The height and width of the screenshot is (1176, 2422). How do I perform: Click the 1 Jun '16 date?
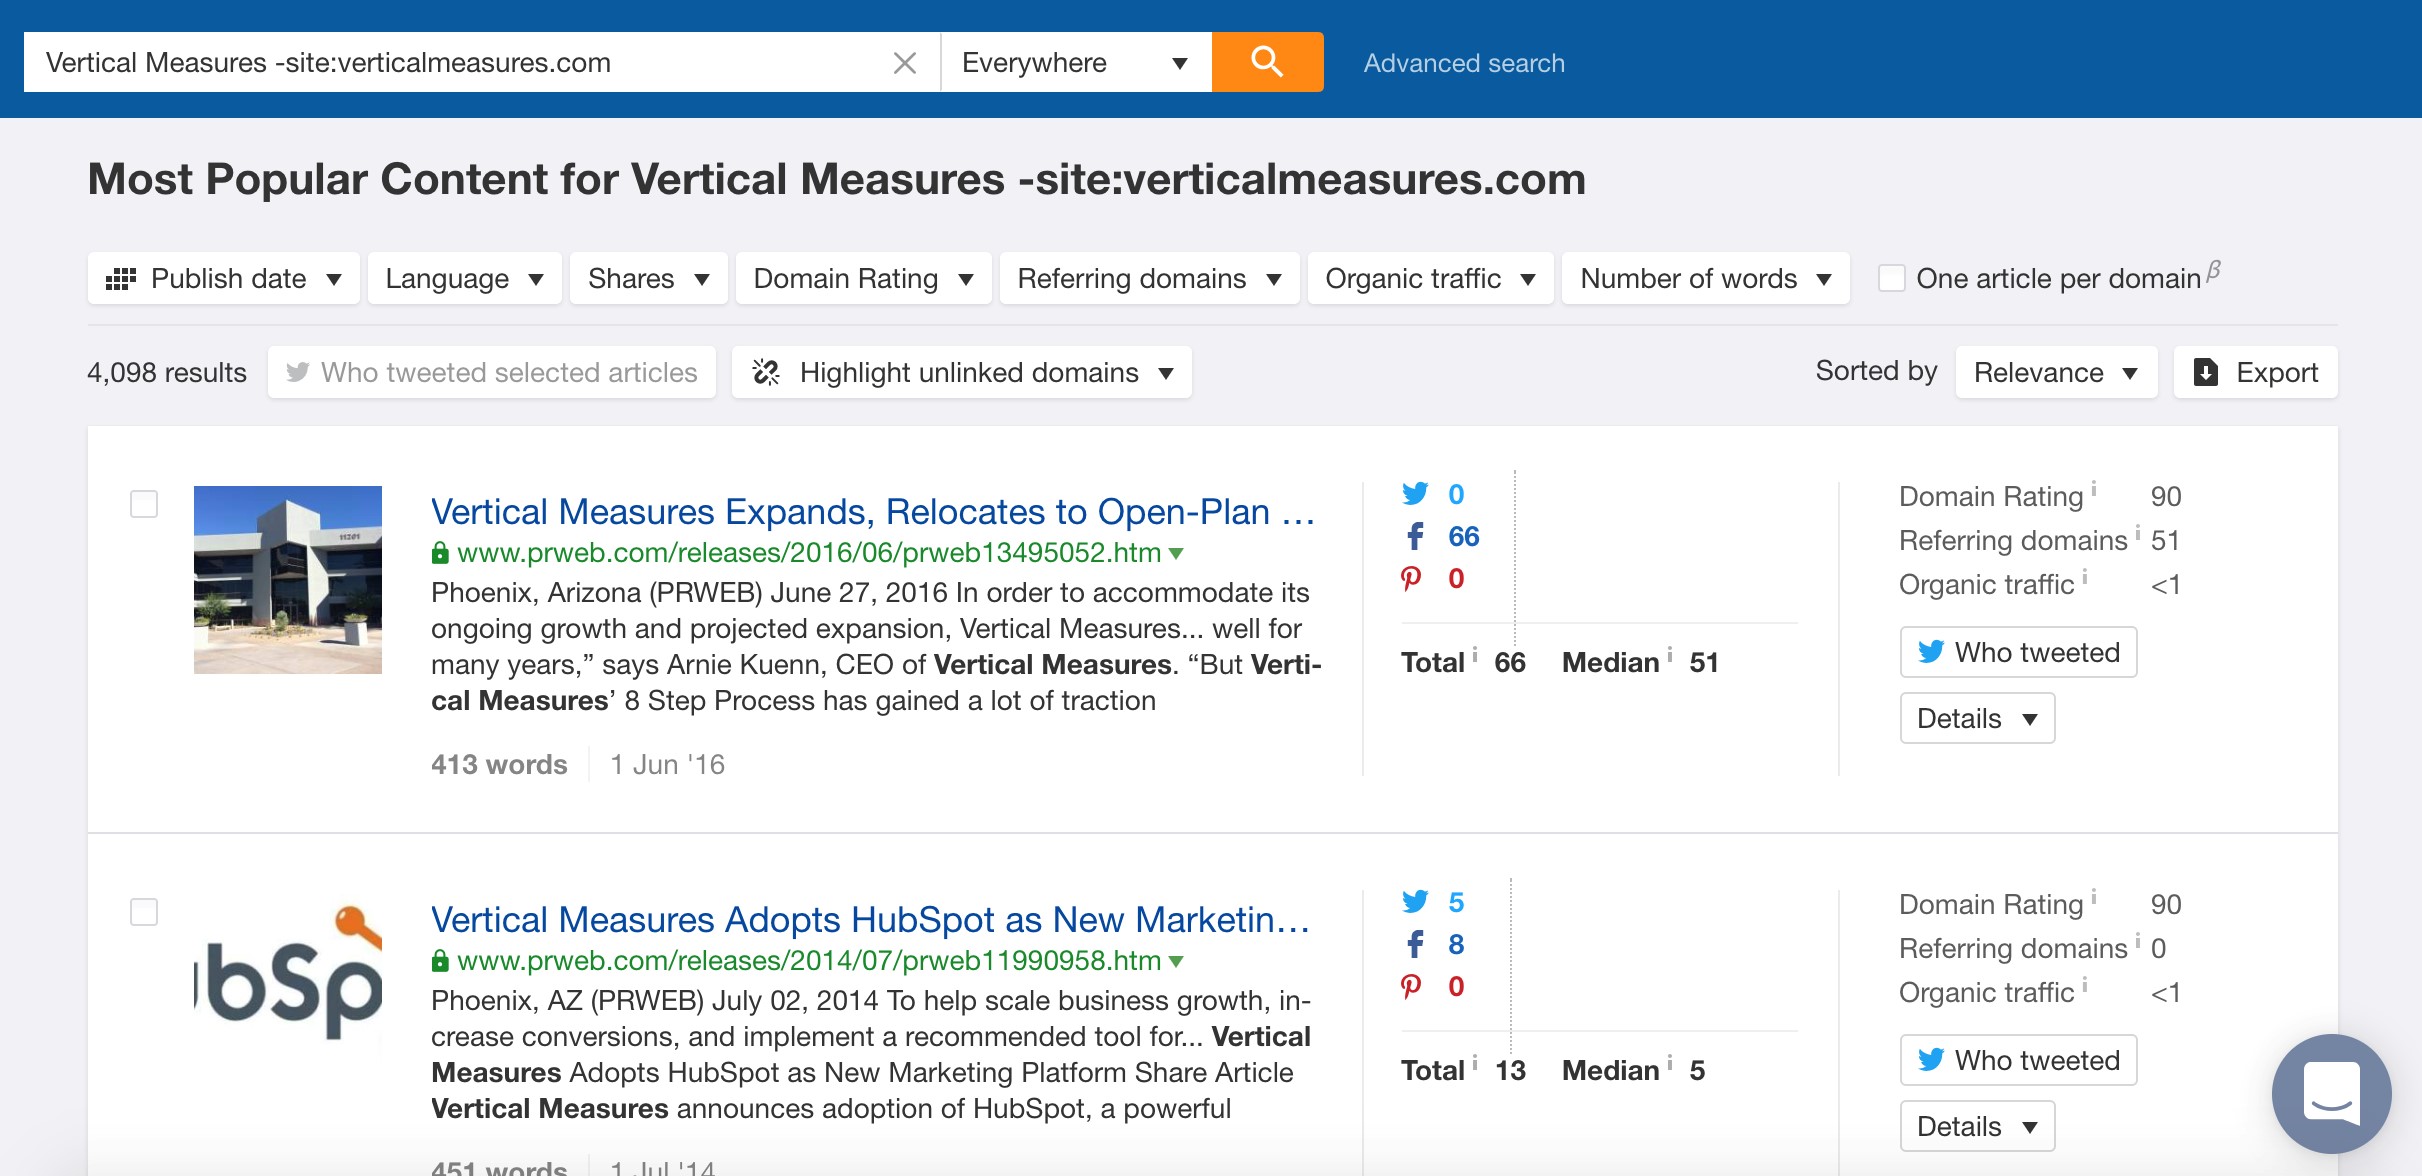click(x=668, y=764)
